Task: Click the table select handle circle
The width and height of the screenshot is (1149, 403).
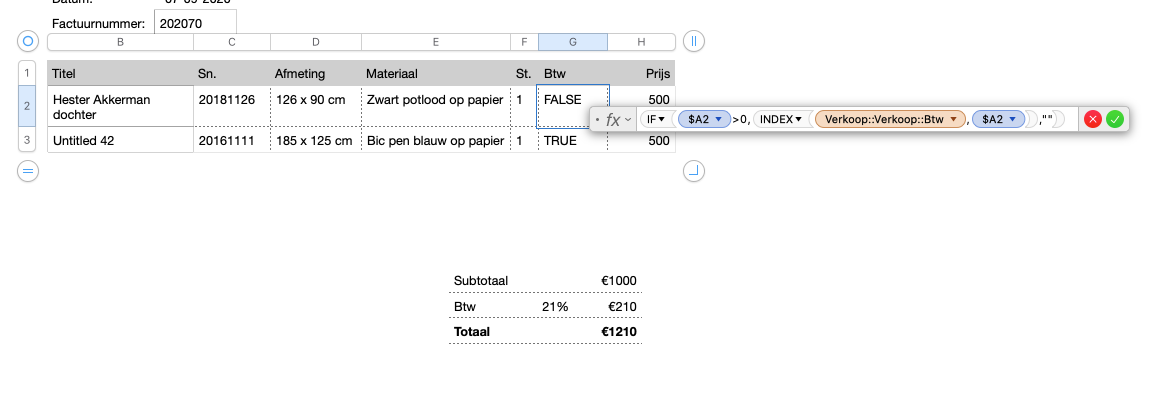Action: [x=28, y=42]
